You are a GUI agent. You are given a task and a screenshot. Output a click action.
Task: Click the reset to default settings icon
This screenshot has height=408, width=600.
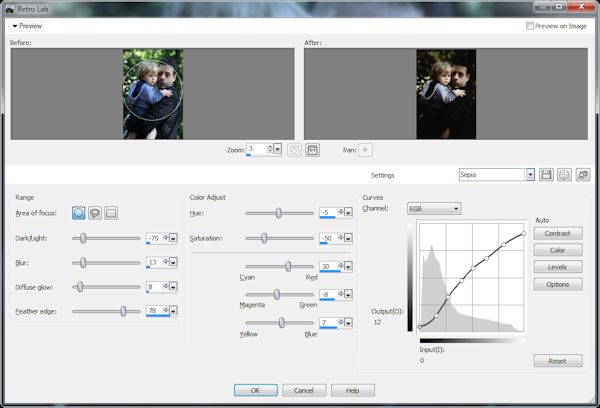[564, 174]
